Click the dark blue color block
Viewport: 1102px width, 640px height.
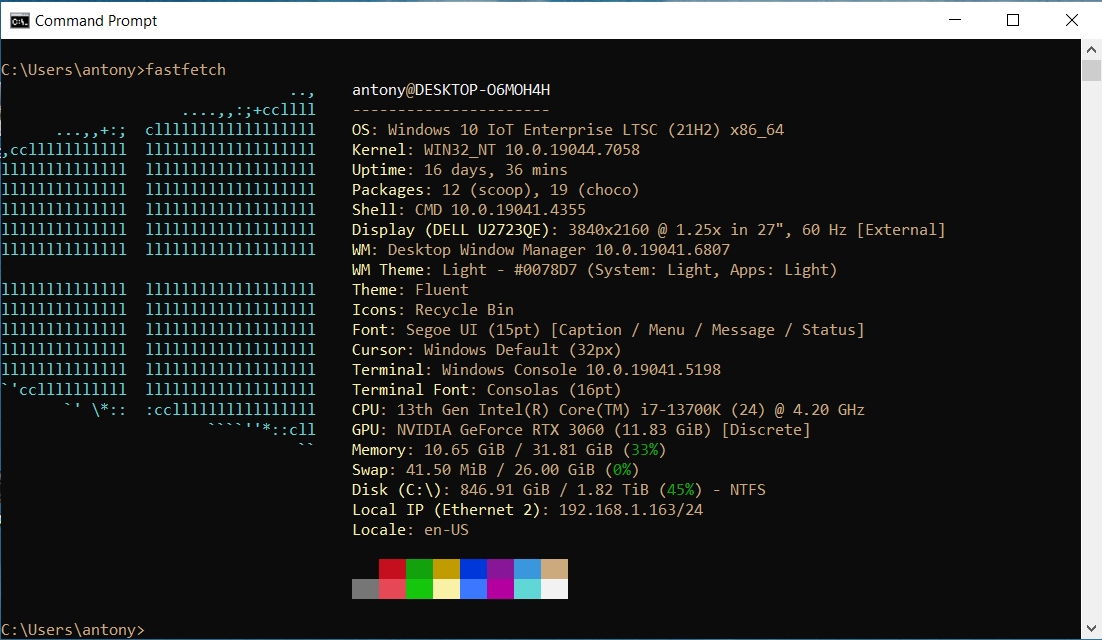[x=473, y=569]
